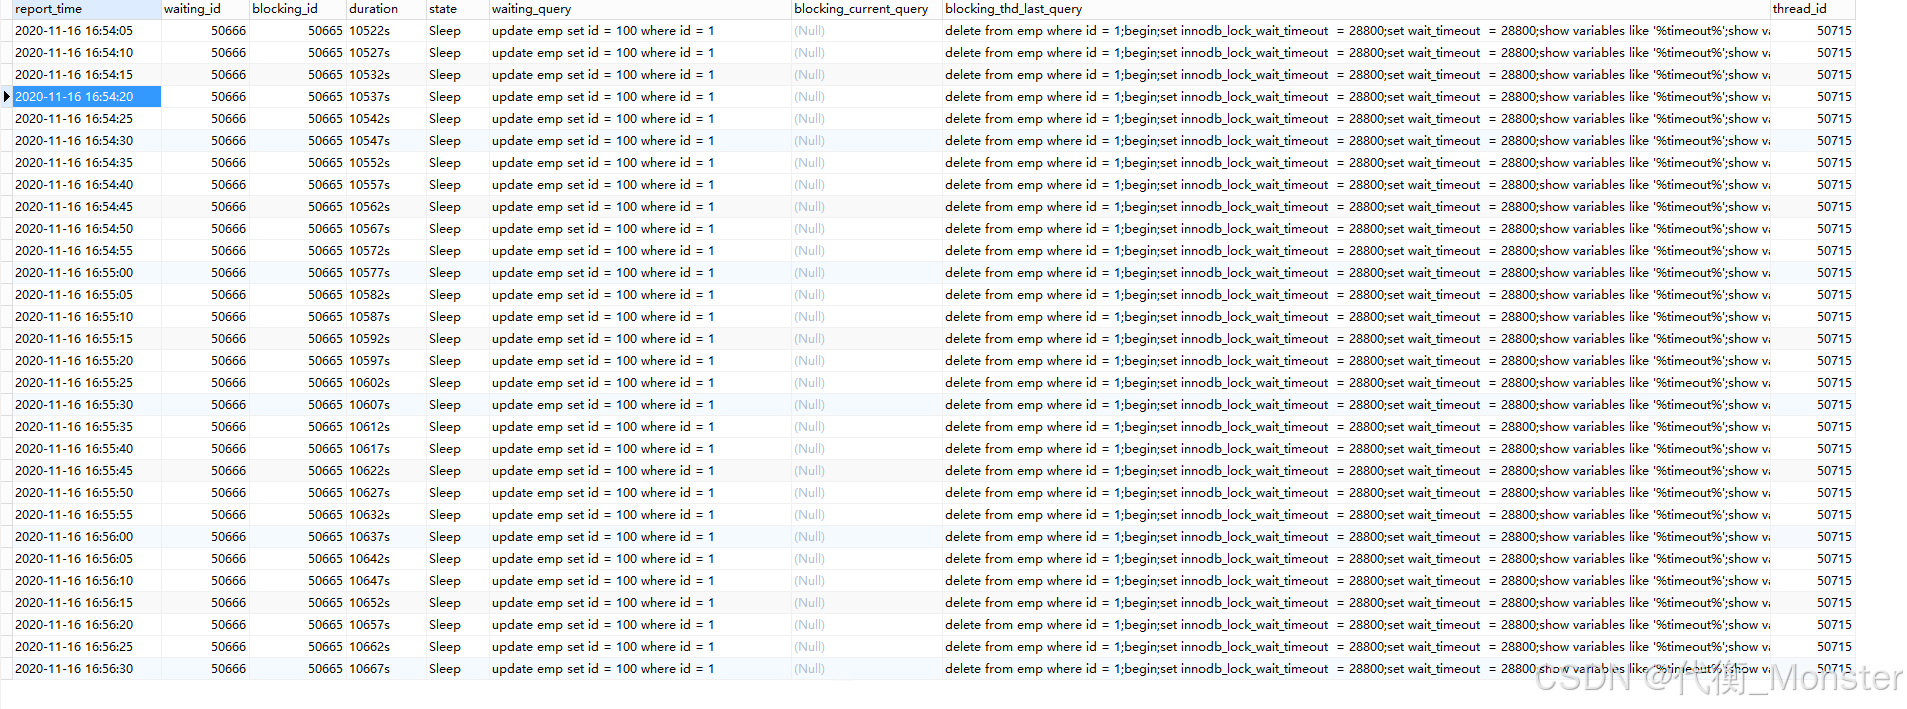The width and height of the screenshot is (1907, 709).
Task: Select duration cell 10577s
Action: 386,273
